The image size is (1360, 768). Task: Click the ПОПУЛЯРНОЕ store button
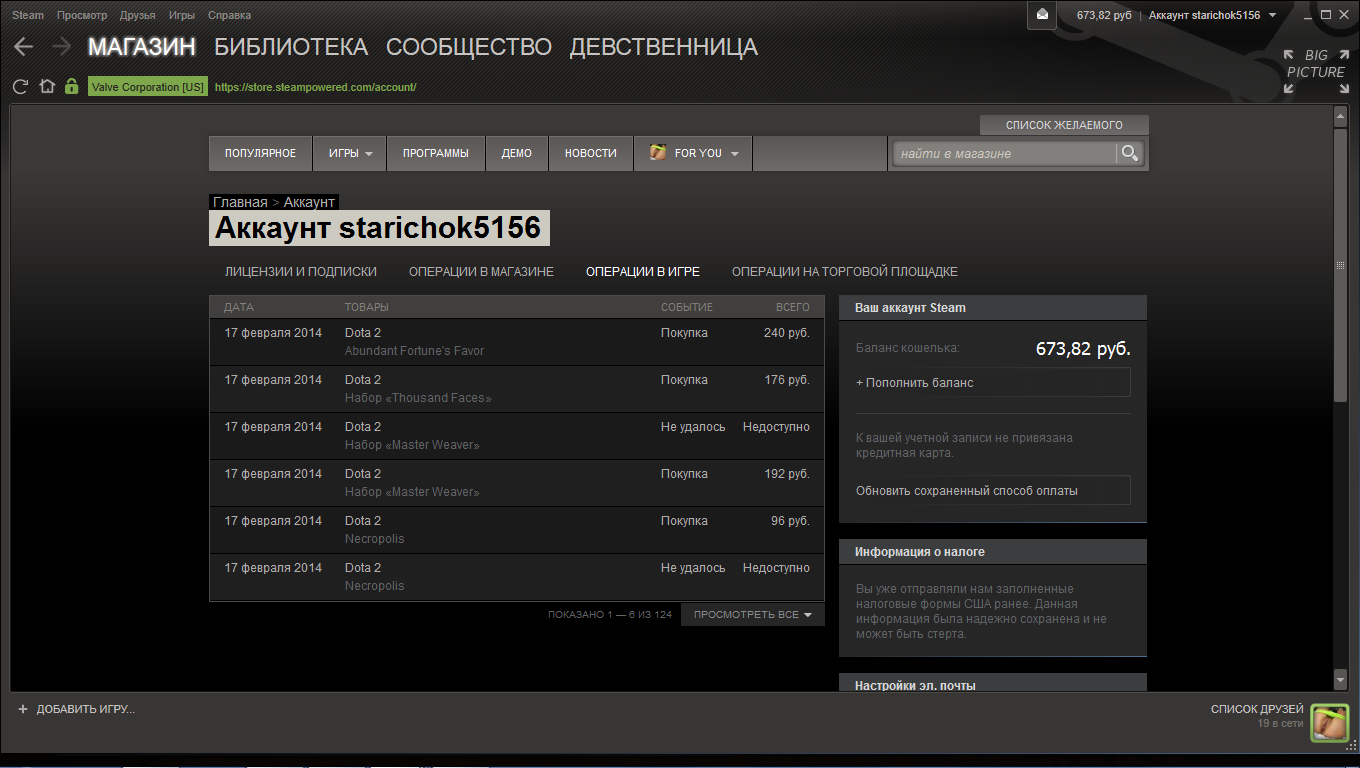(x=260, y=153)
